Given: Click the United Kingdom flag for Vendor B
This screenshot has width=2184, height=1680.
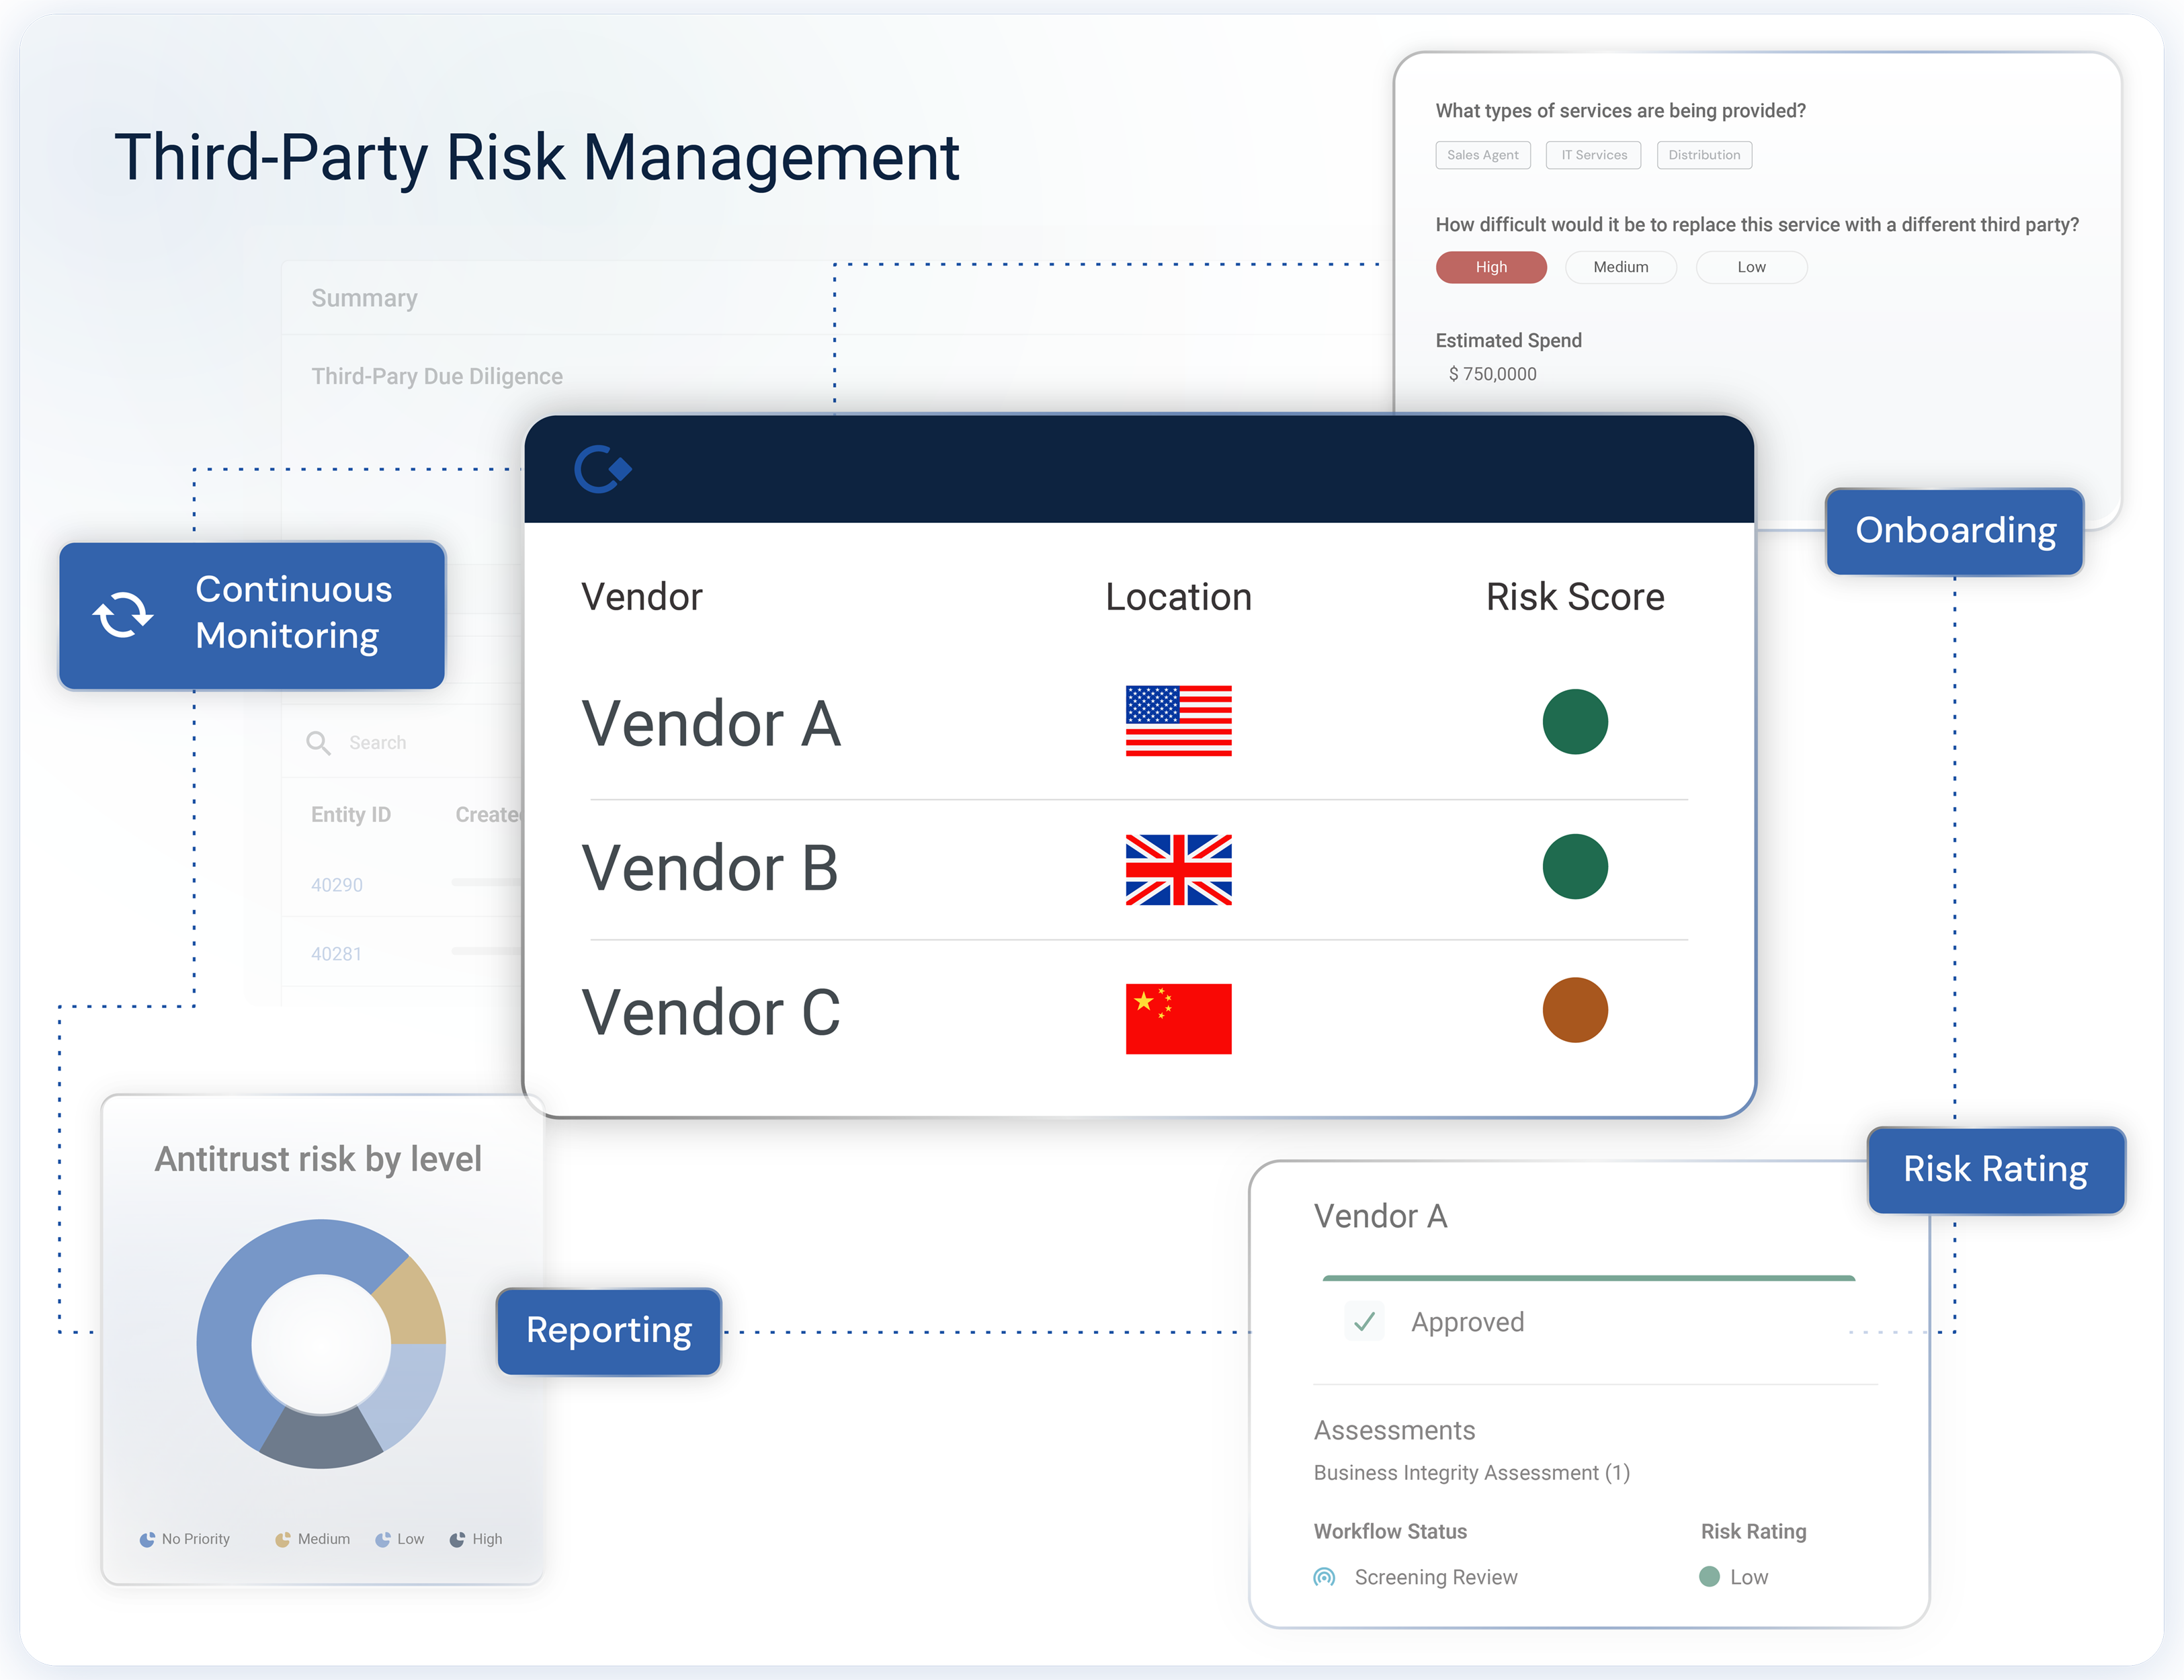Looking at the screenshot, I should tap(1178, 870).
